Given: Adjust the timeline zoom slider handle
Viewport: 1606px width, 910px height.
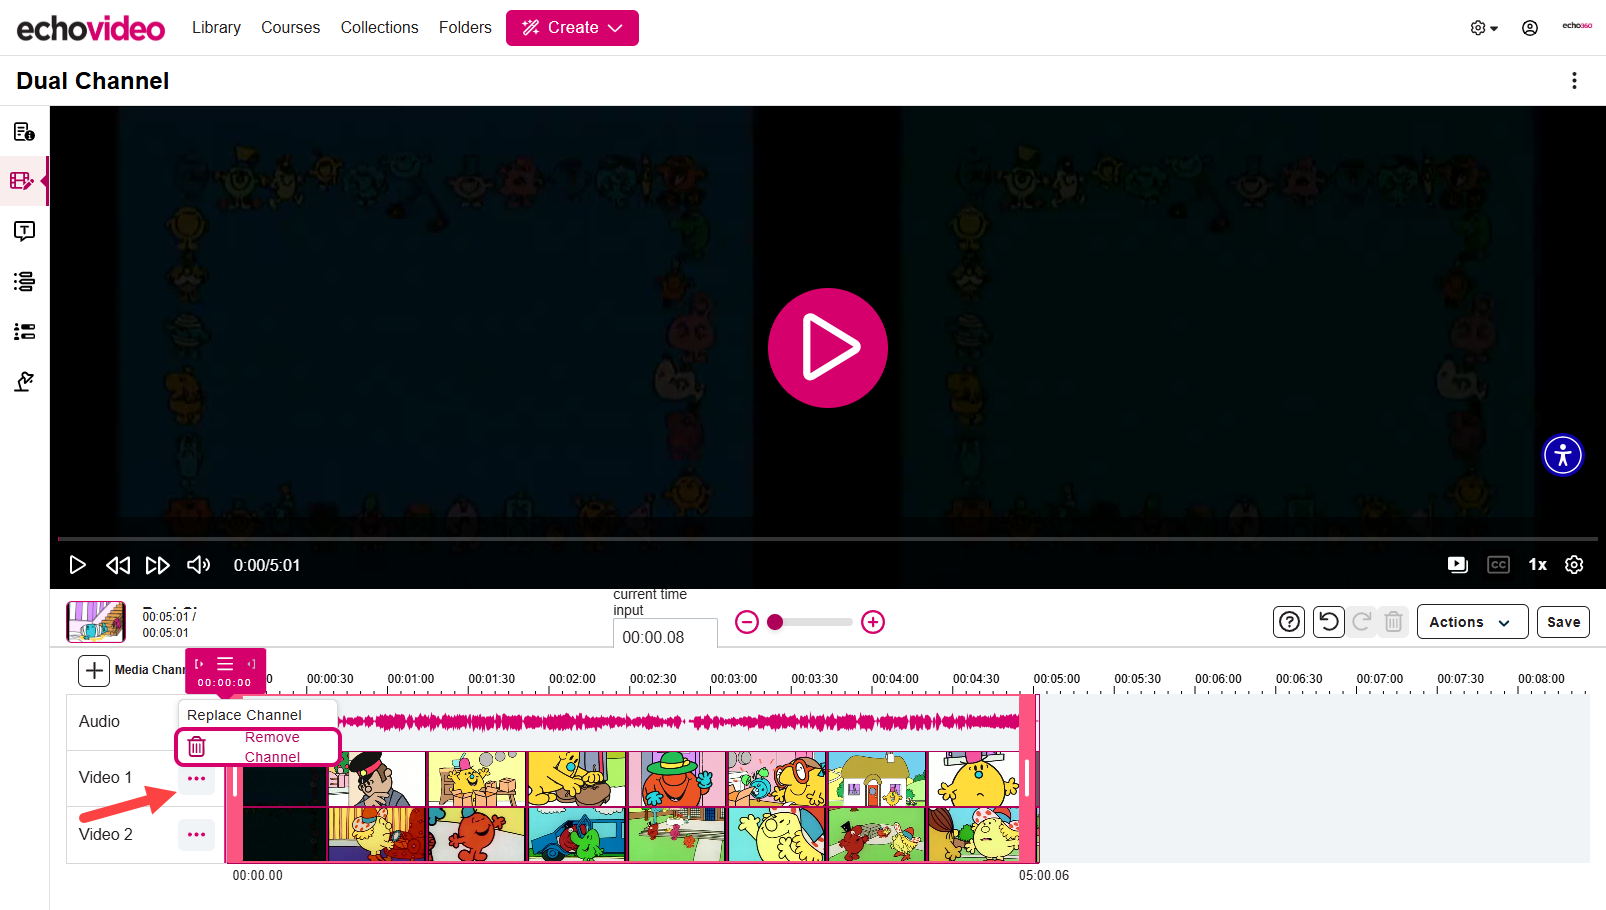Looking at the screenshot, I should pos(775,622).
